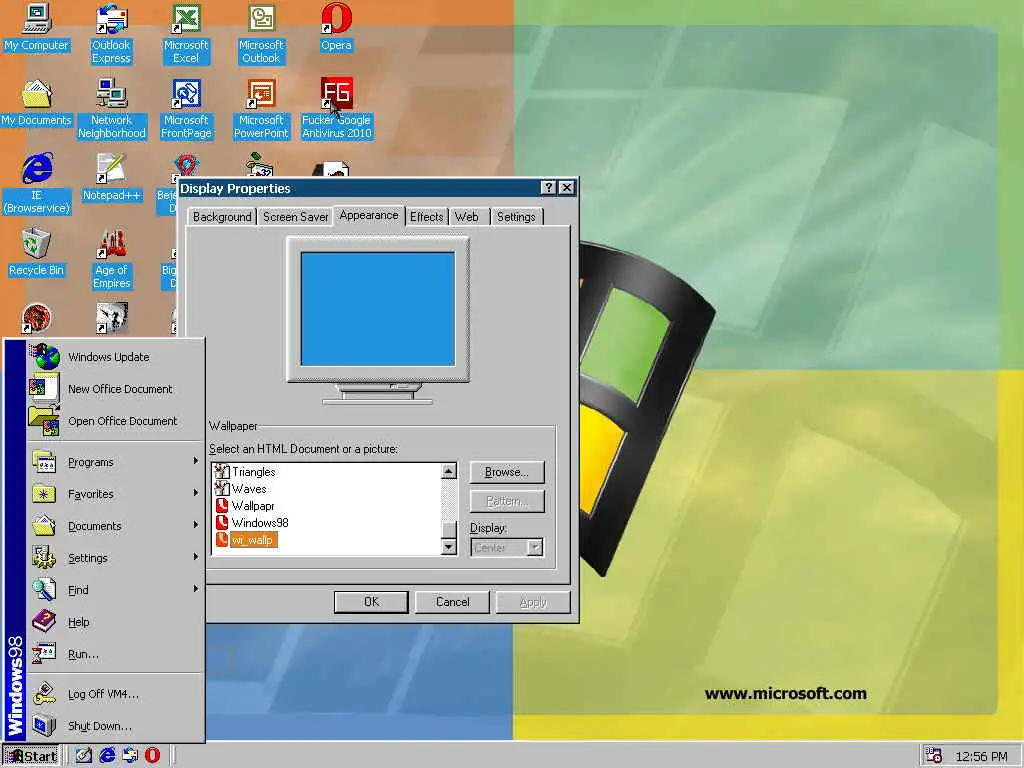This screenshot has height=768, width=1024.
Task: Switch to the Web tab
Action: point(467,217)
